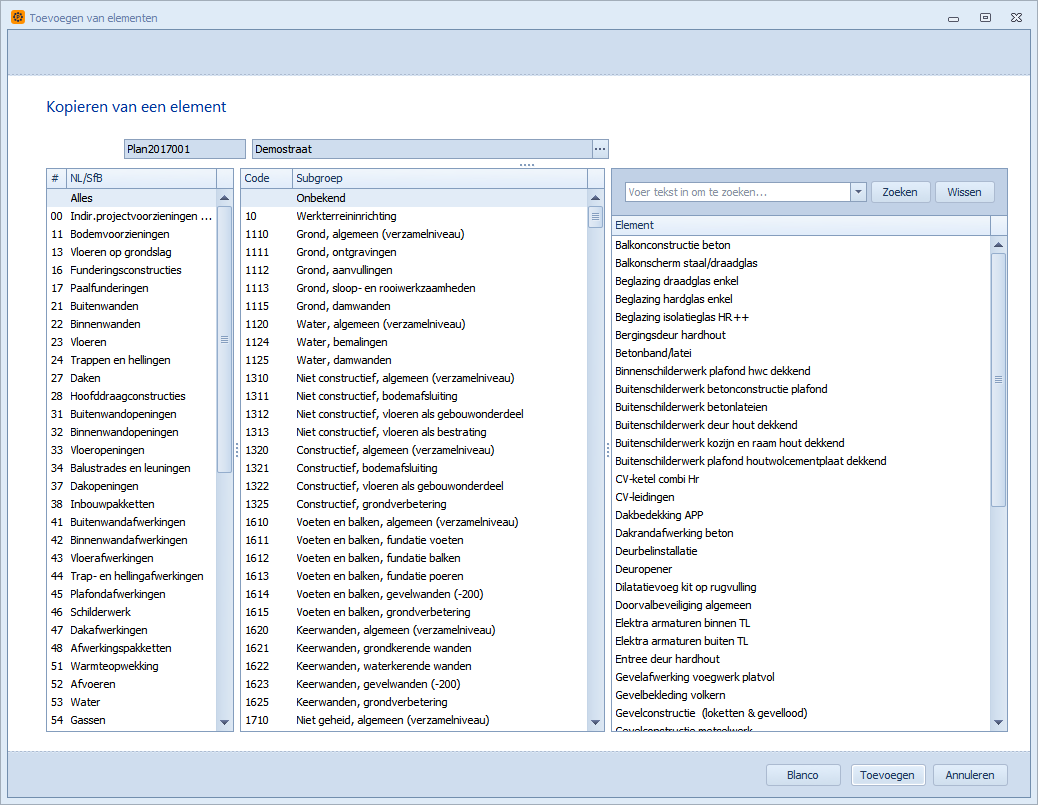Focus the search field 'Voer tekst in om te zoeken'
1038x805 pixels.
point(737,192)
